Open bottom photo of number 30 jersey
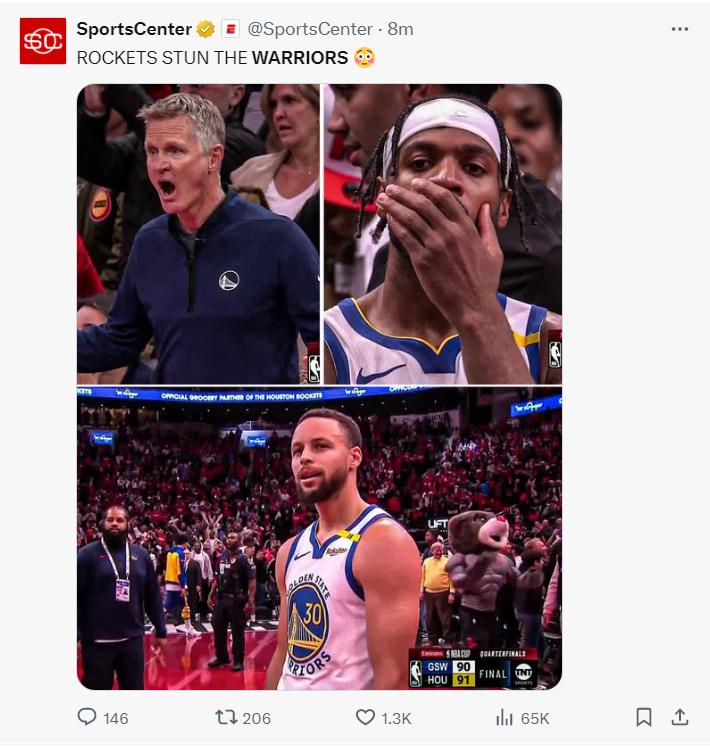Viewport: 710px width, 747px height. (319, 539)
